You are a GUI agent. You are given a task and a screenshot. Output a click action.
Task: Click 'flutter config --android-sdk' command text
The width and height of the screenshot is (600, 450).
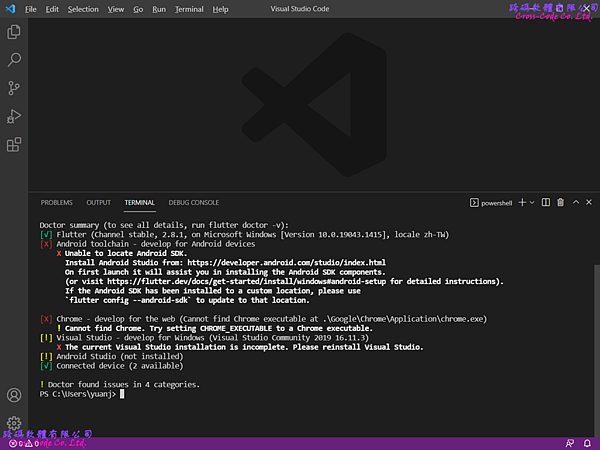click(128, 300)
